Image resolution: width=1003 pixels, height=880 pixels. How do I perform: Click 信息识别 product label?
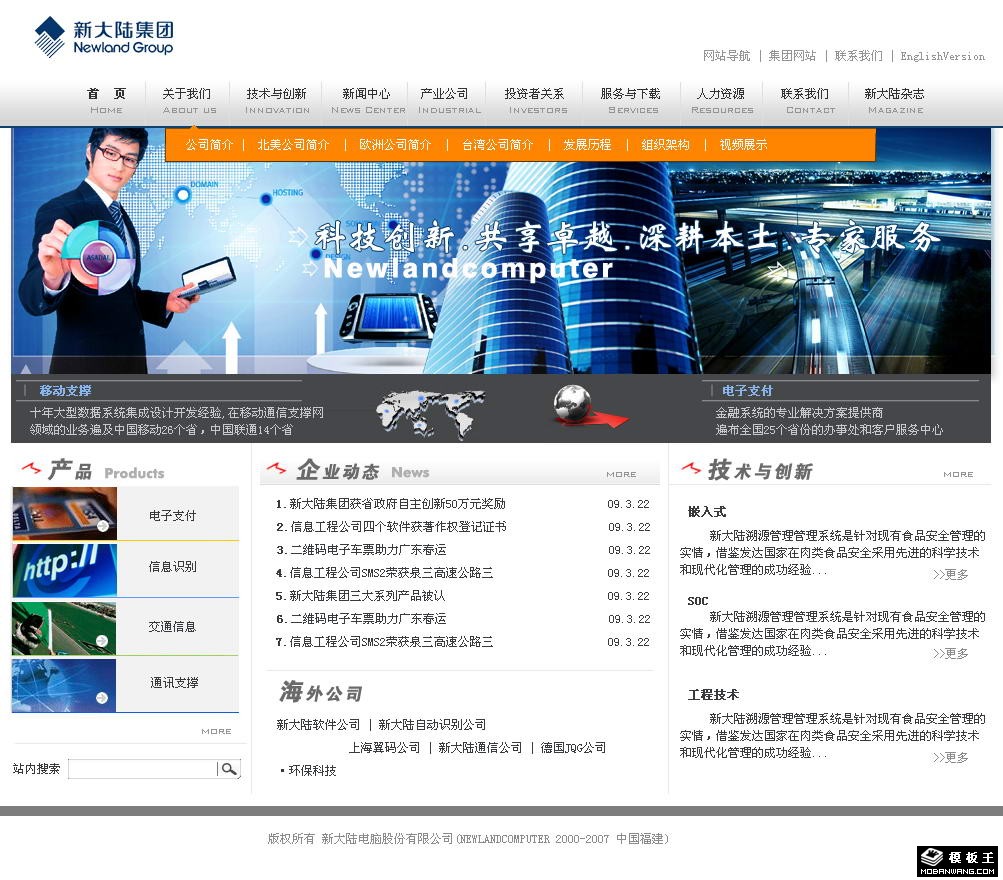pyautogui.click(x=172, y=567)
